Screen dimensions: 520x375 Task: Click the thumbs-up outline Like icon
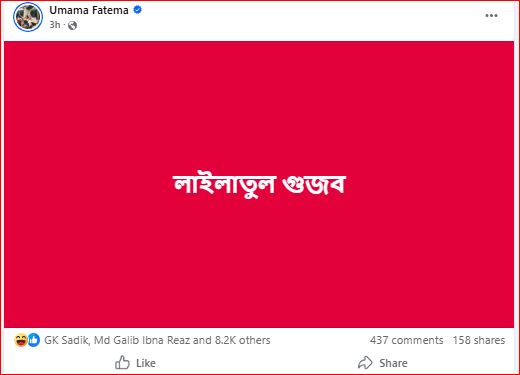tap(122, 362)
